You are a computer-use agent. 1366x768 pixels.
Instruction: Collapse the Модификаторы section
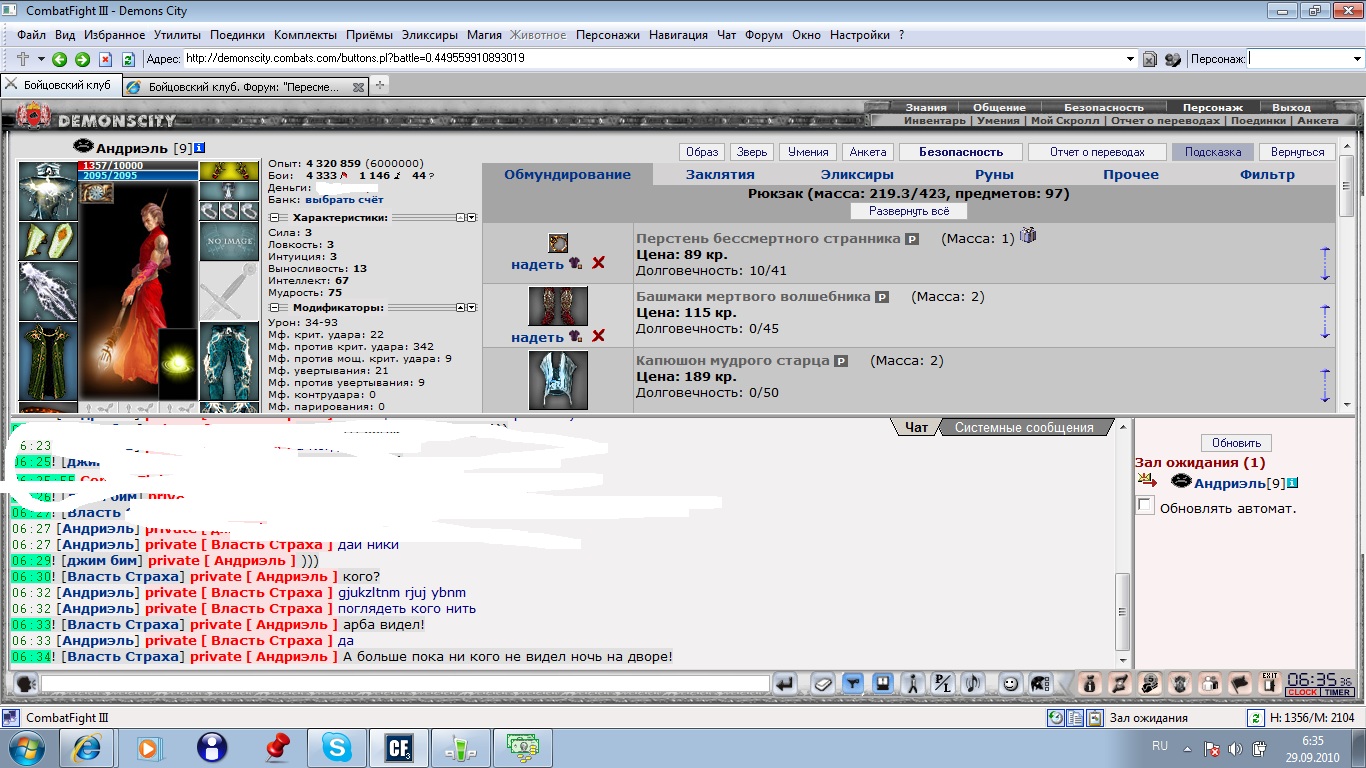click(275, 308)
